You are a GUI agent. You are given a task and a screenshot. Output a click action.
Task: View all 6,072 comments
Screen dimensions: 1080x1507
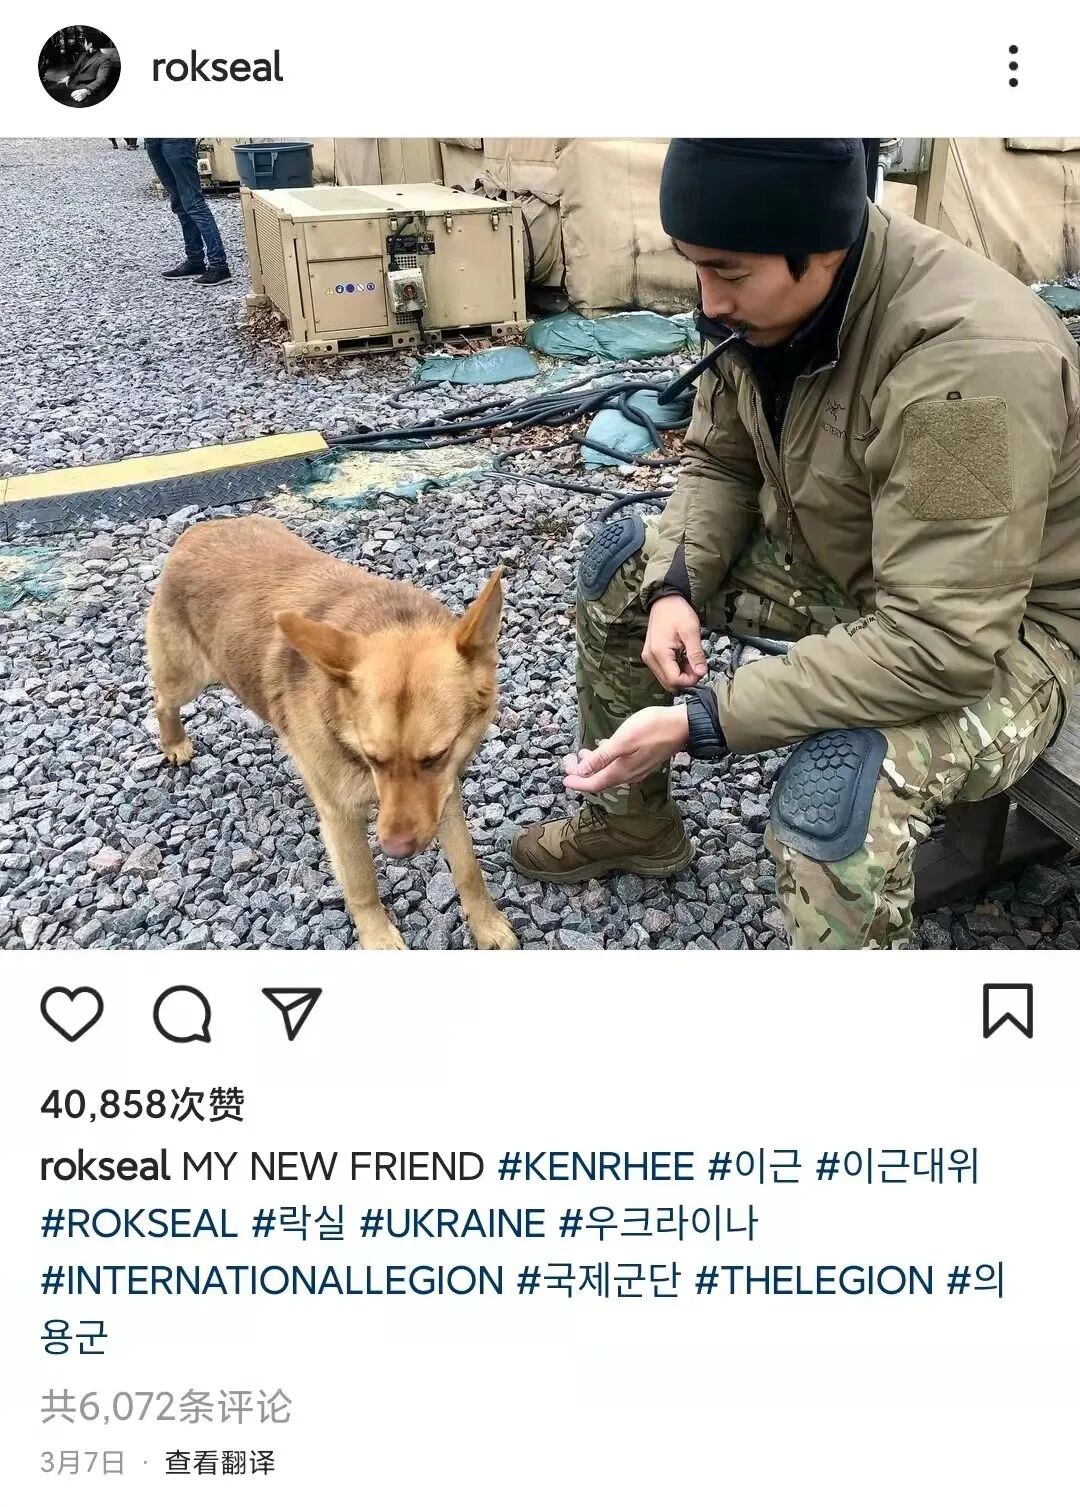166,1407
